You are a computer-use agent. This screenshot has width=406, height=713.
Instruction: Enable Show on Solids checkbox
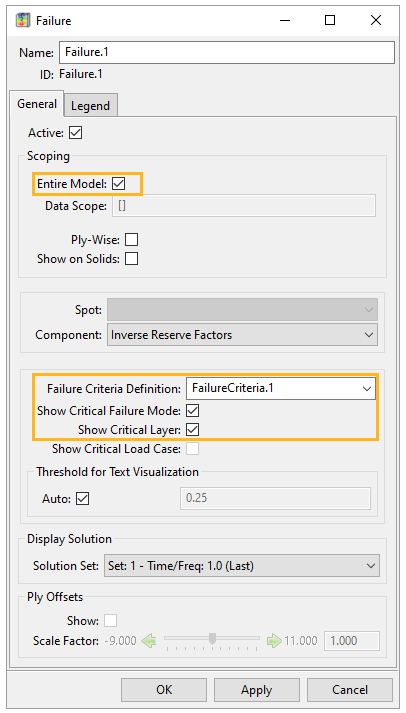click(131, 259)
